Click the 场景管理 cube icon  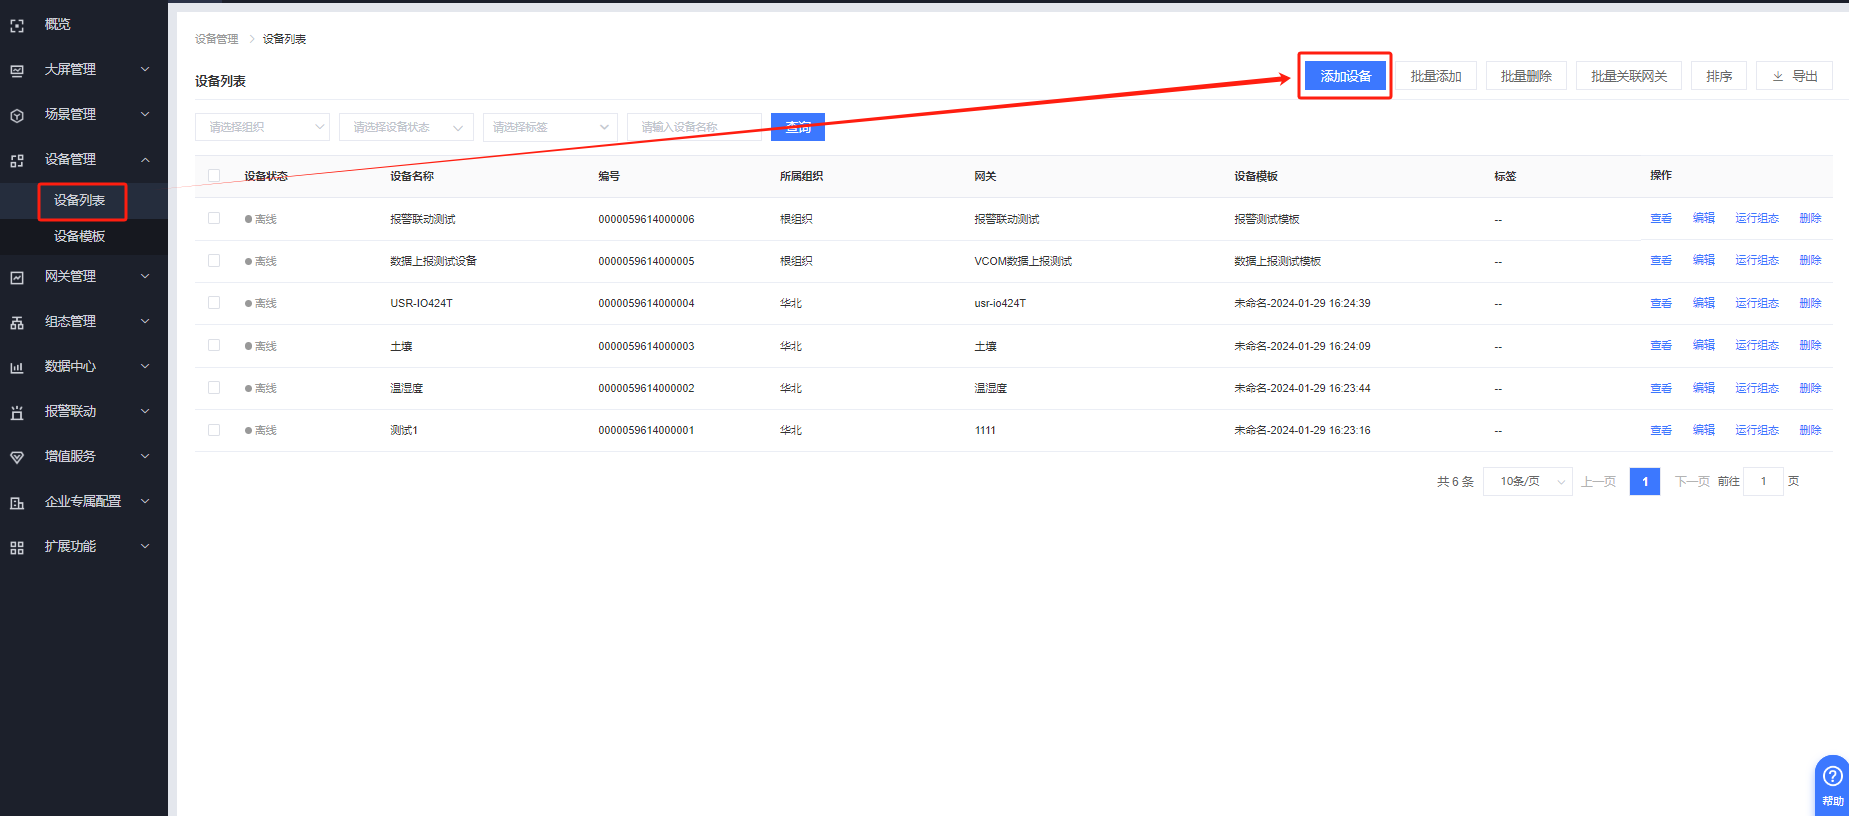tap(17, 115)
